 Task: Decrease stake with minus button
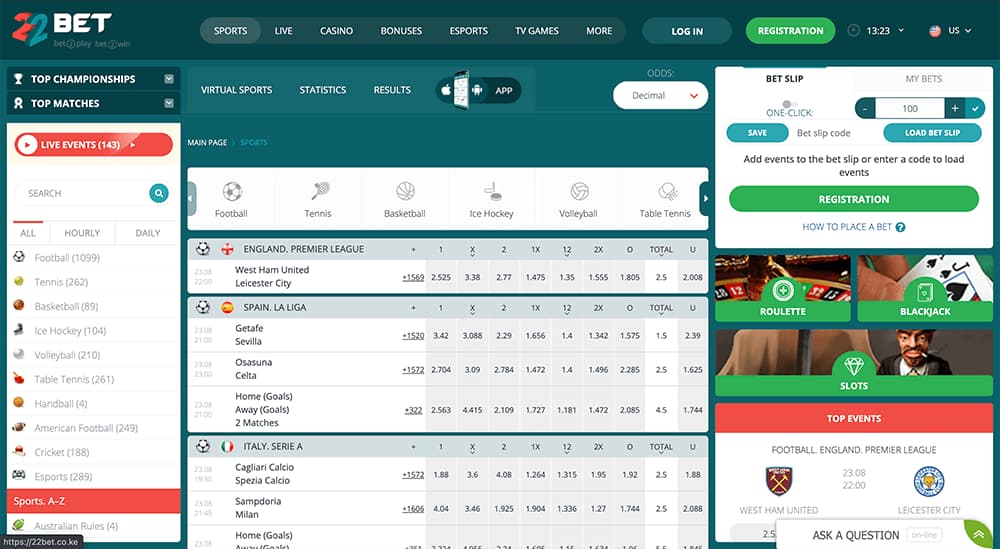click(865, 108)
